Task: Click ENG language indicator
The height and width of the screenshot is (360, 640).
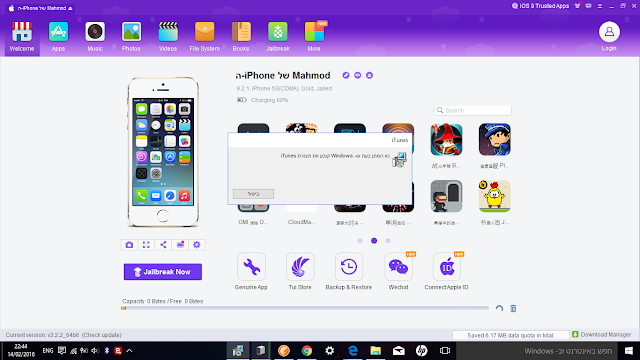Action: 48,351
